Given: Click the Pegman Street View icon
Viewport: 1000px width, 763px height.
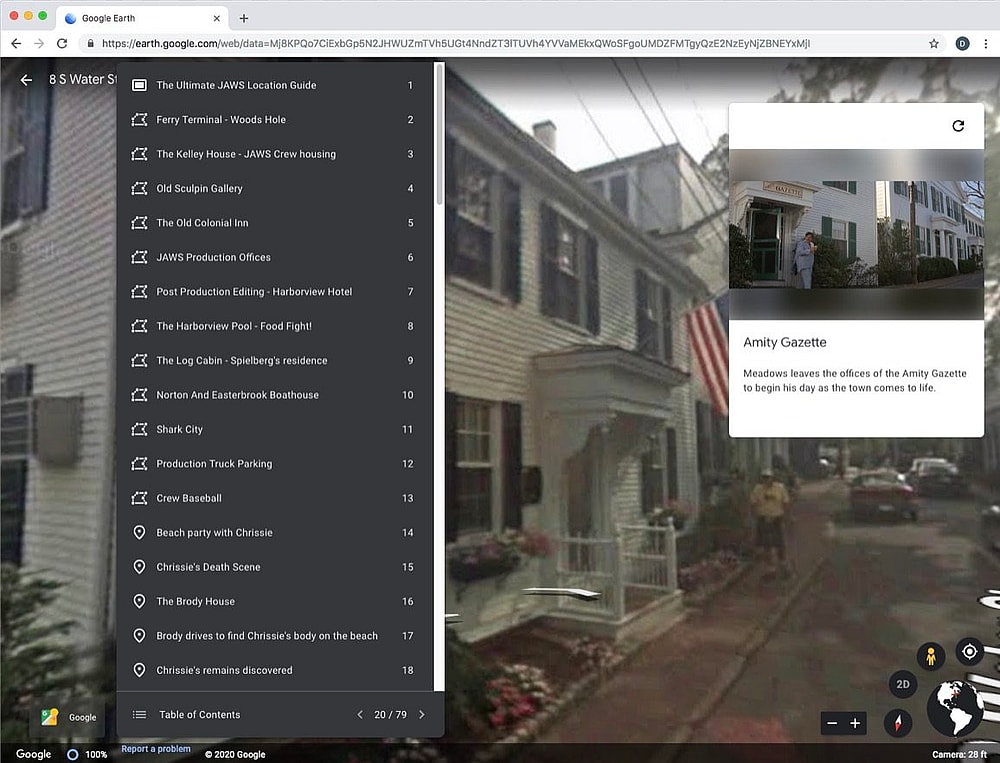Looking at the screenshot, I should click(932, 657).
